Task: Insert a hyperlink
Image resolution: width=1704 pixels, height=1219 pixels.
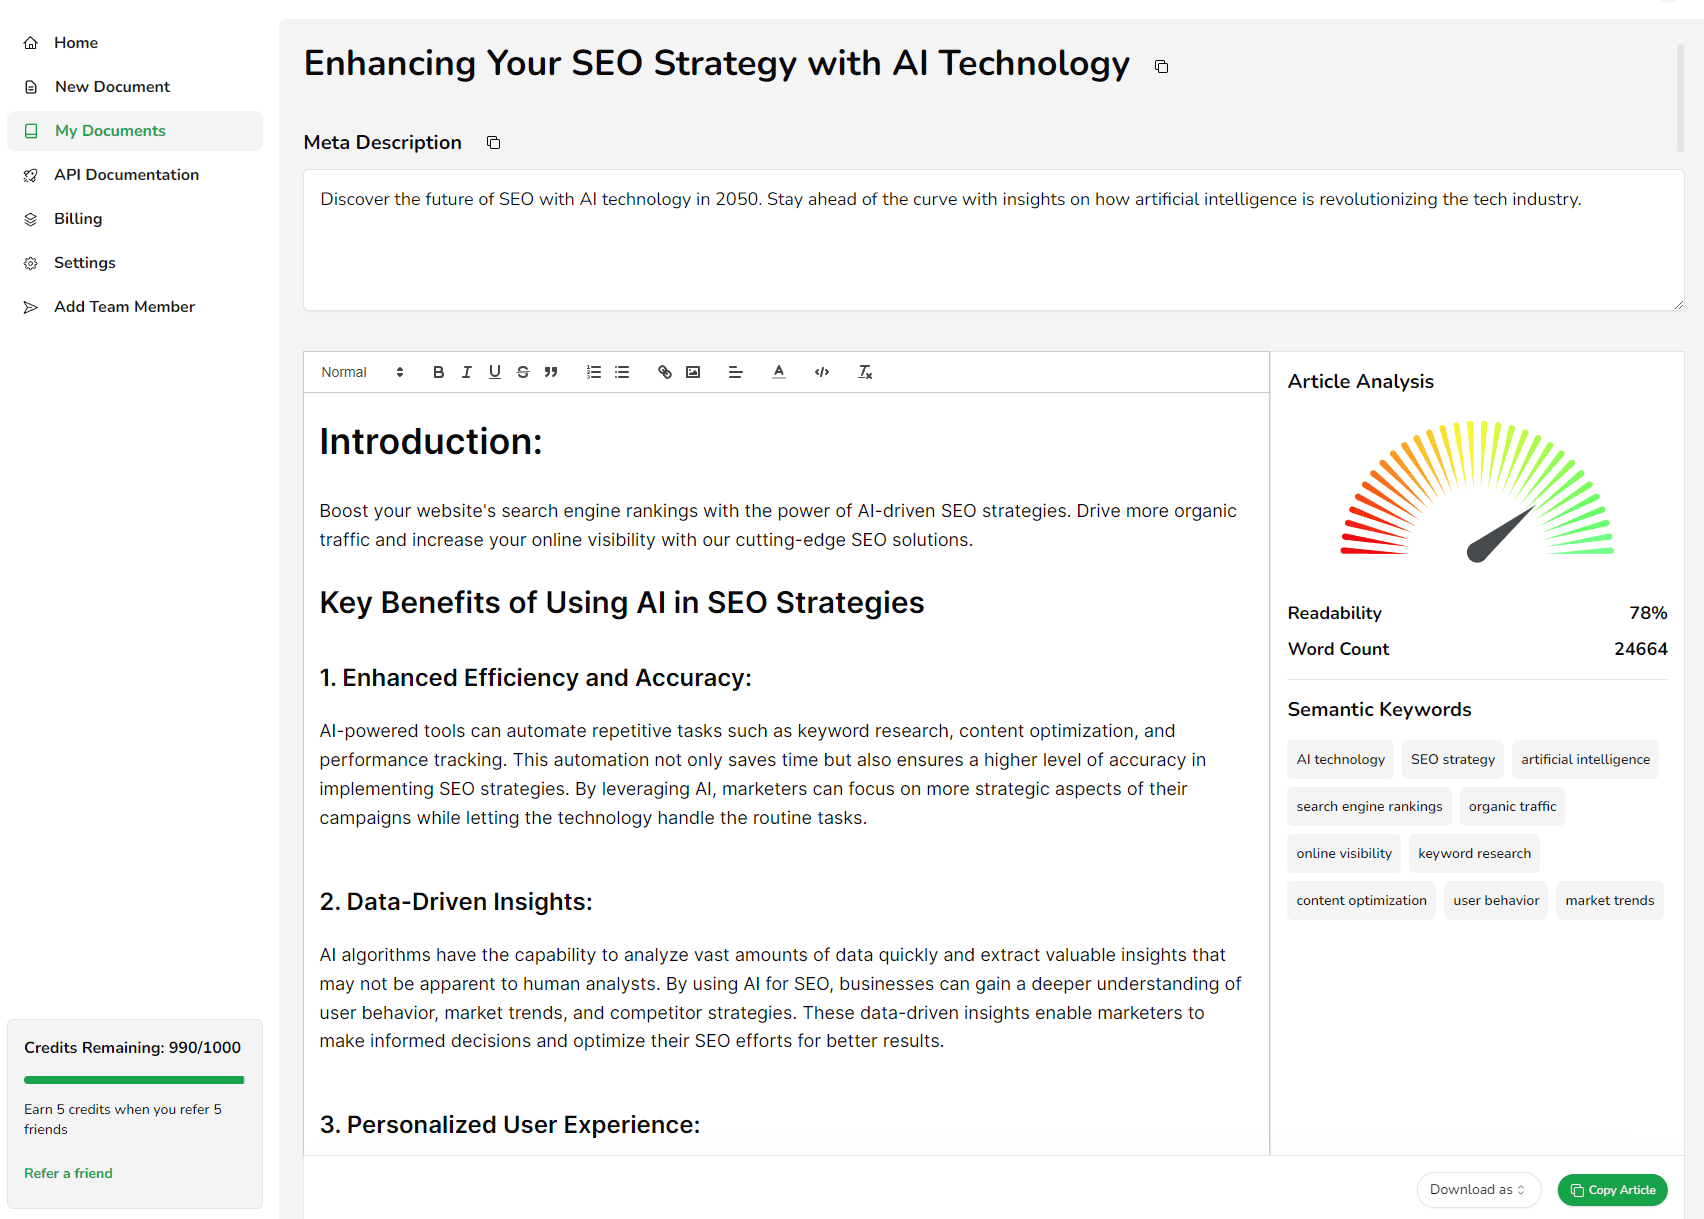Action: (664, 372)
